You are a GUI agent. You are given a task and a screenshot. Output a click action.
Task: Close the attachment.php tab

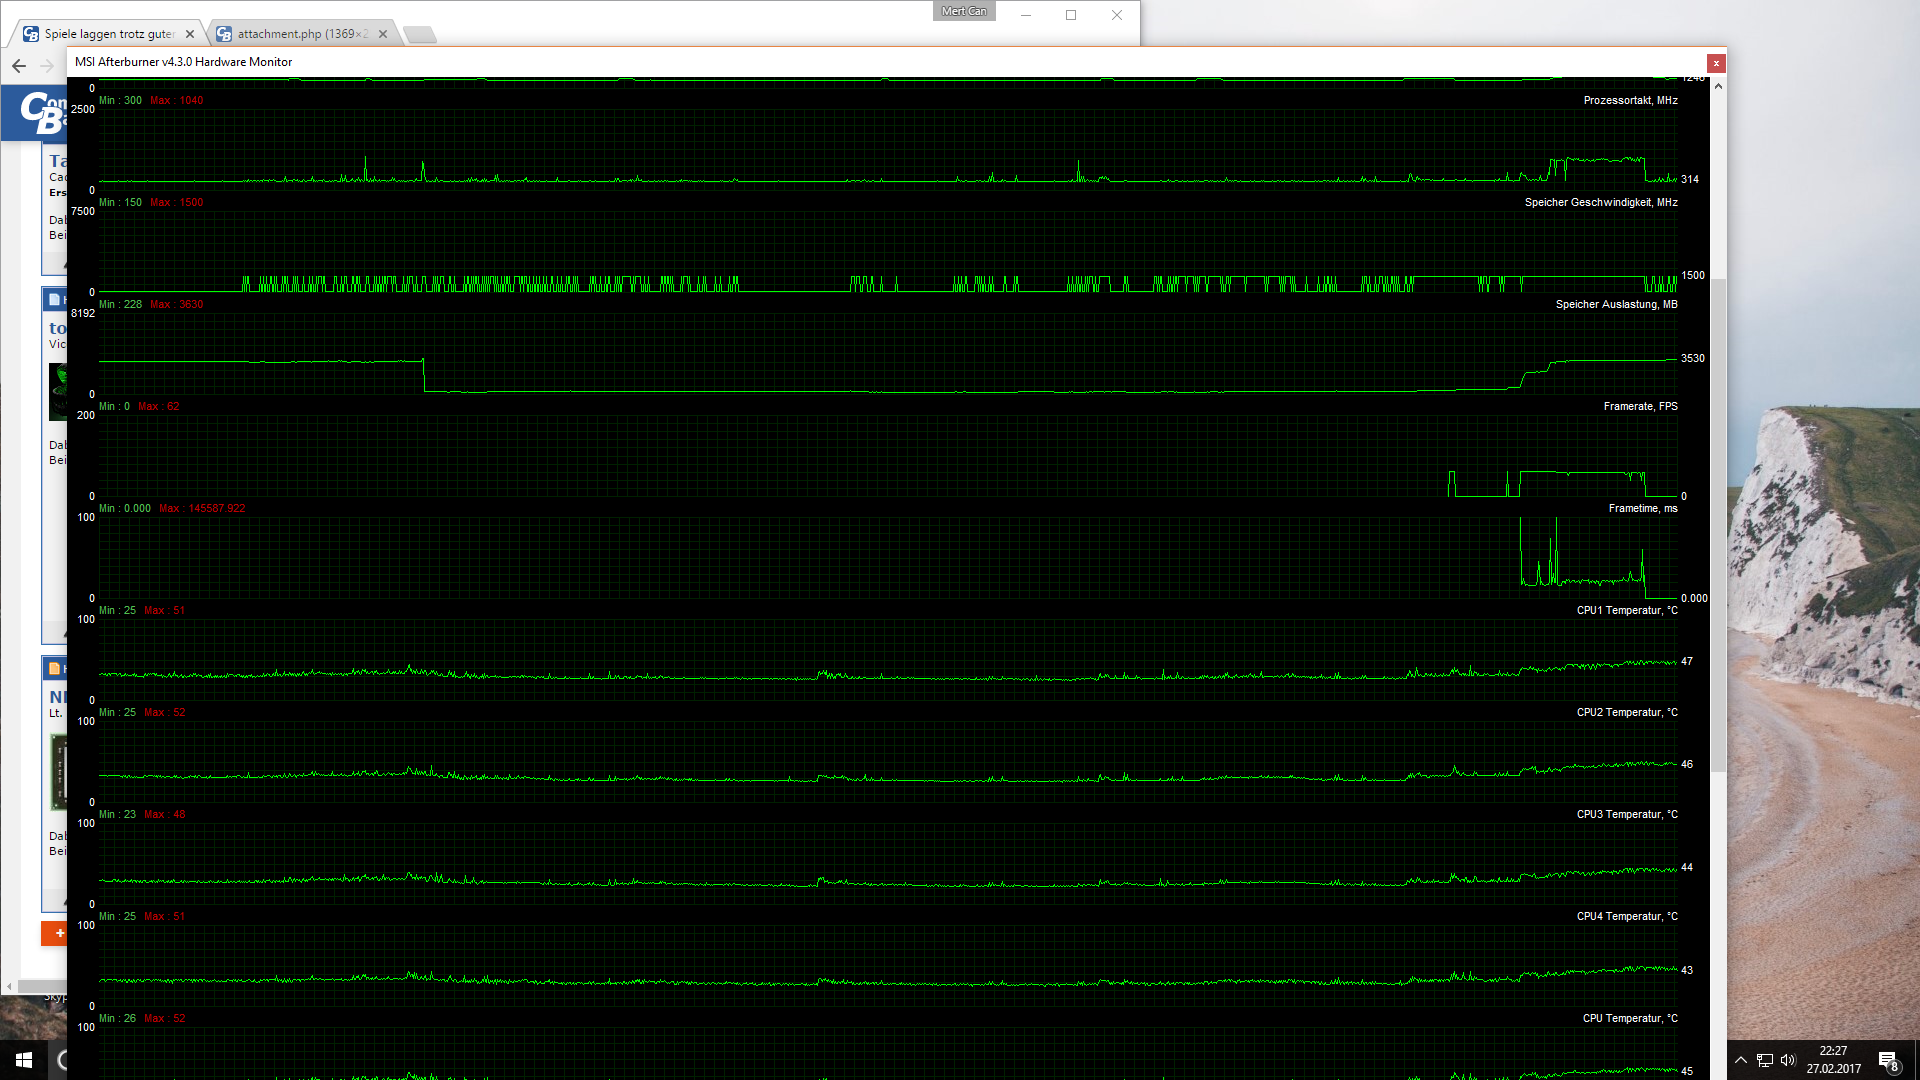tap(383, 34)
